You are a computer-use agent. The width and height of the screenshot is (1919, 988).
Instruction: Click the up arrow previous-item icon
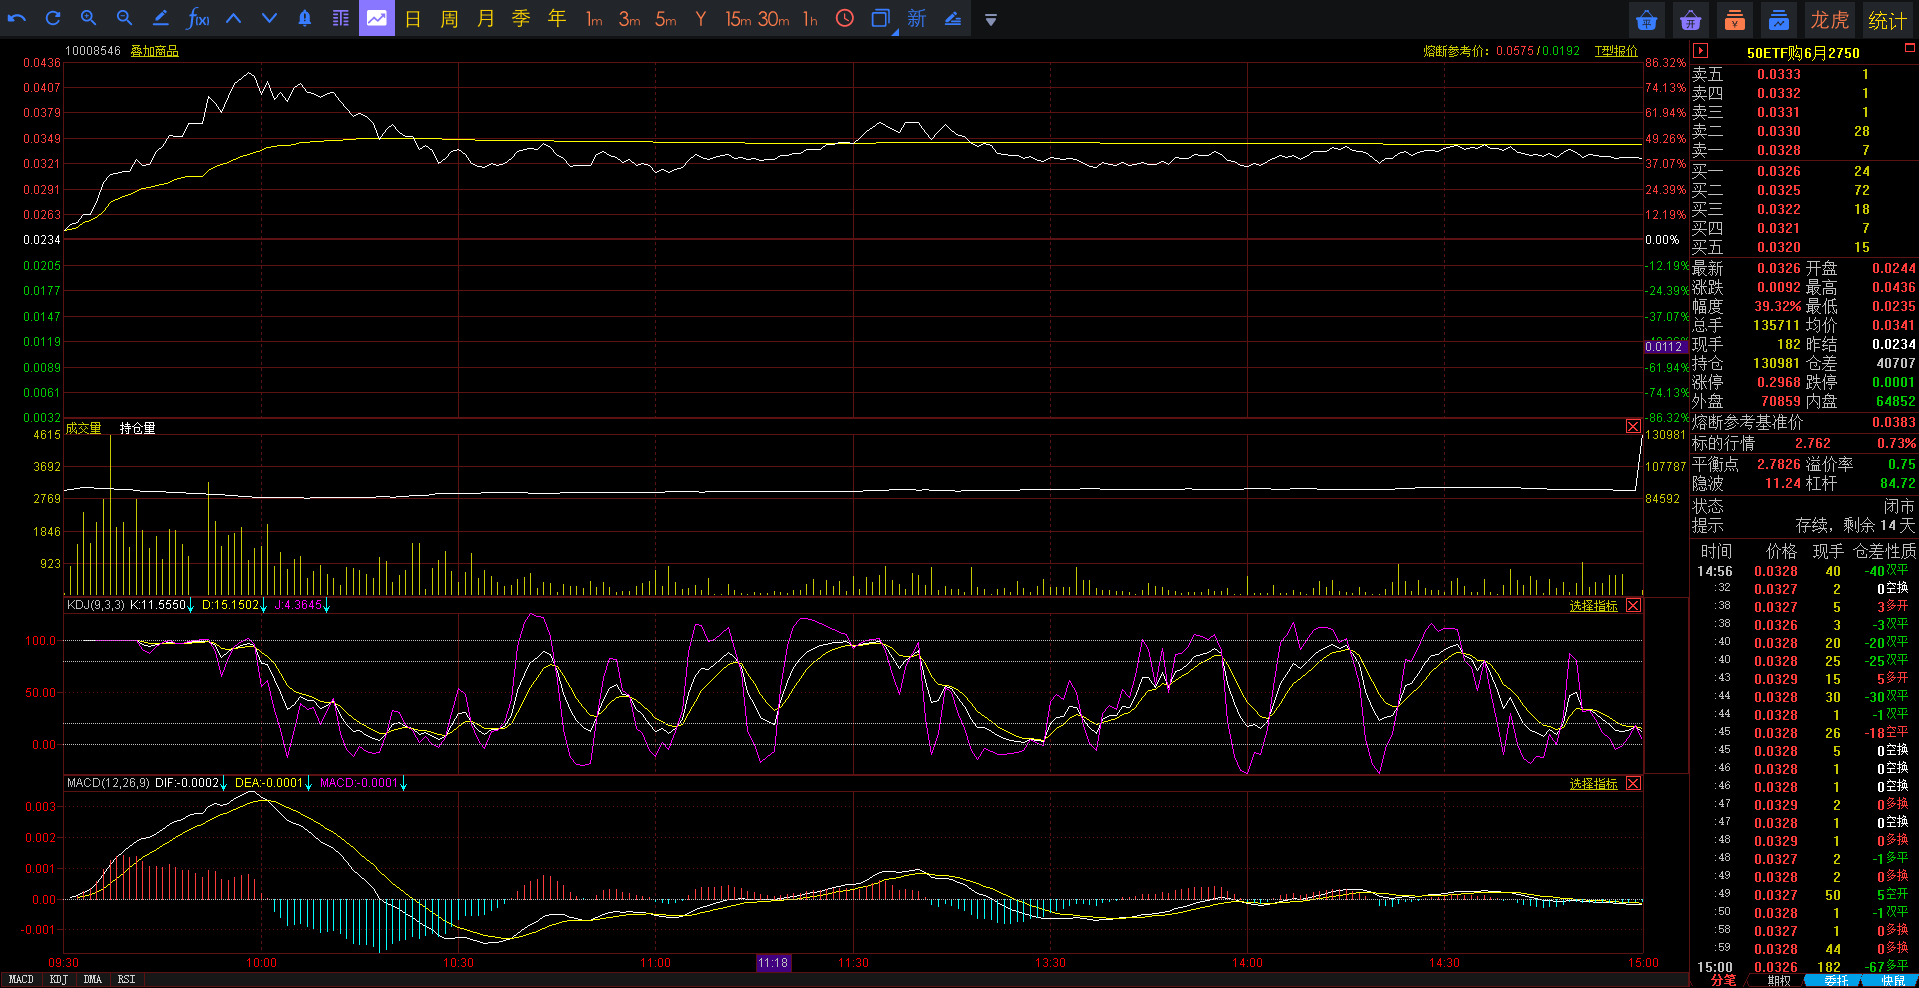(x=233, y=18)
